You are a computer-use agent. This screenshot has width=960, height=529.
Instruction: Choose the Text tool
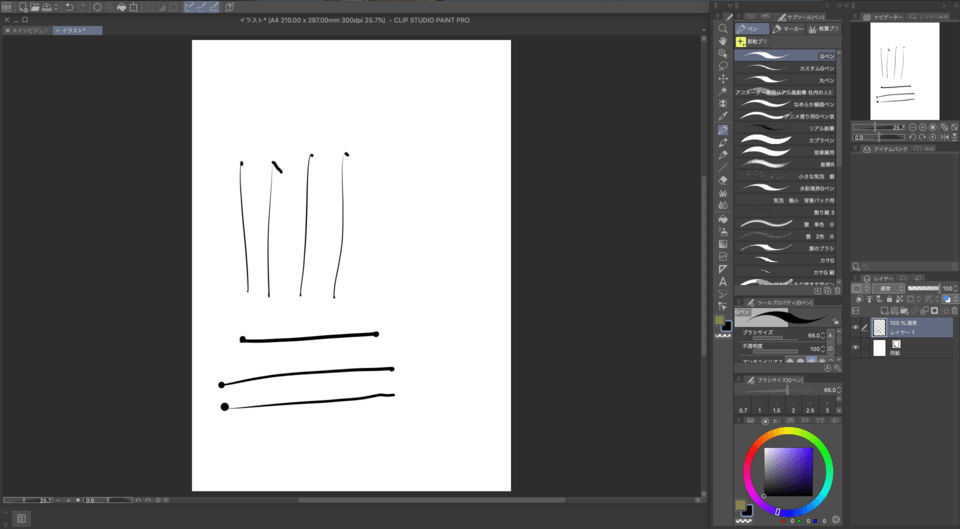(723, 282)
